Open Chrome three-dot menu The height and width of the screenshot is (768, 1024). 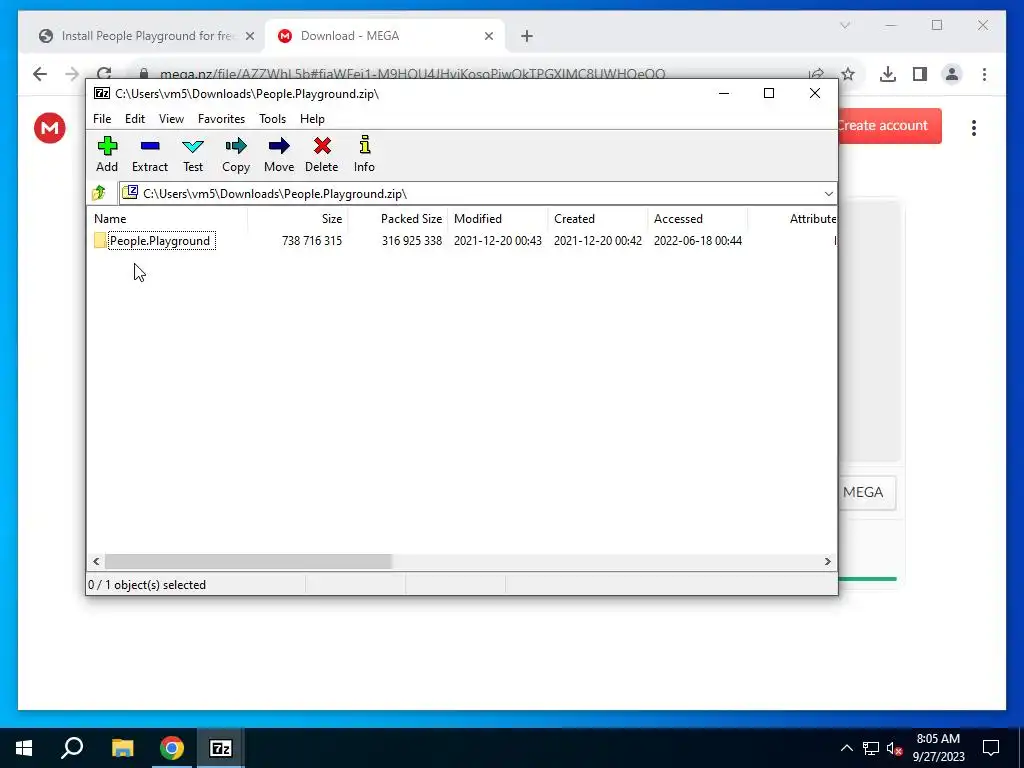click(x=984, y=74)
